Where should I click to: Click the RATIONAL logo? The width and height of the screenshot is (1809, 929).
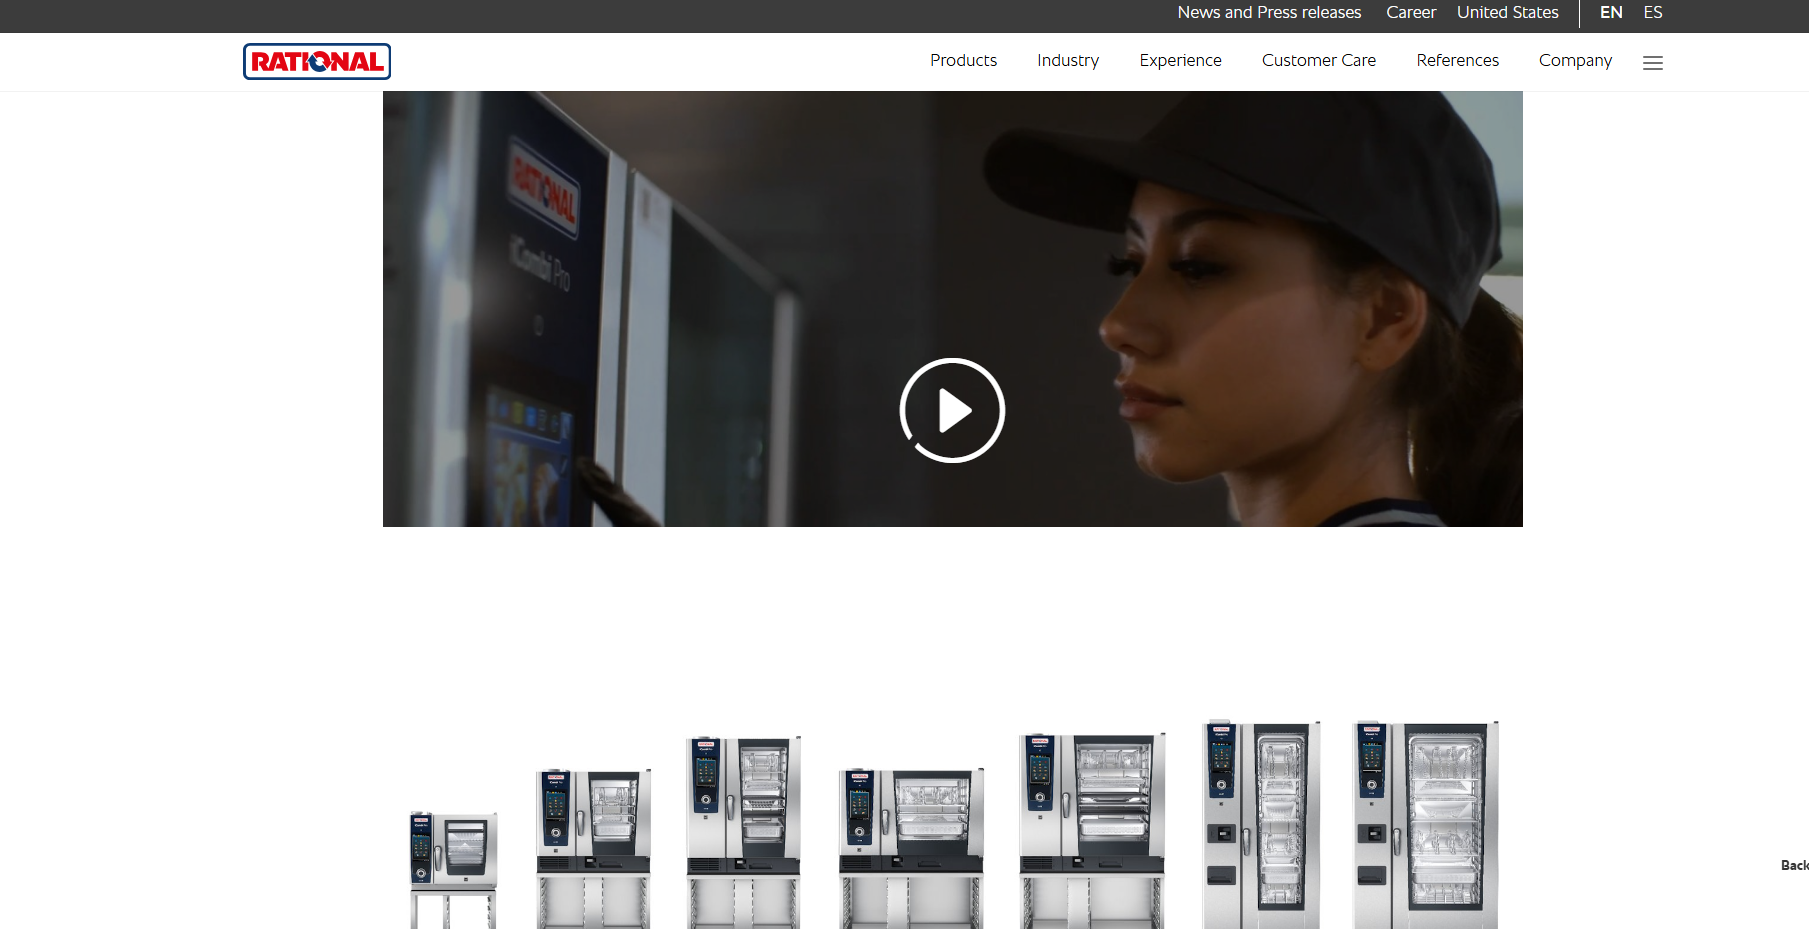(316, 61)
